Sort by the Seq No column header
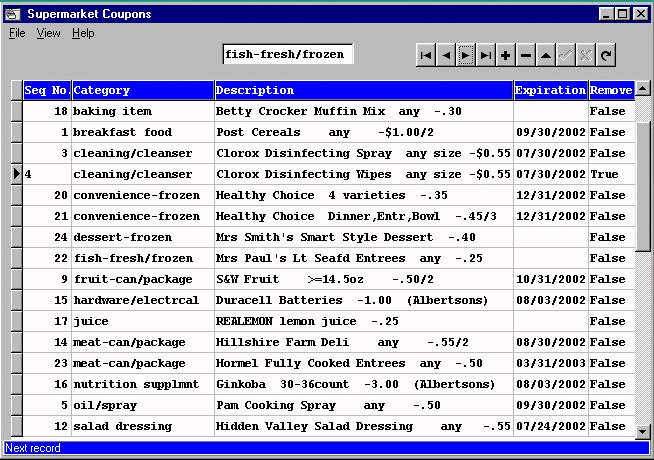Screen dimensions: 654x460 (x=47, y=90)
